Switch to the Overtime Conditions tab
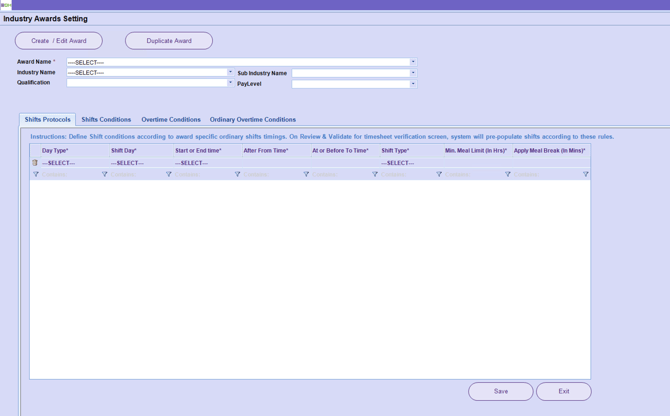670x416 pixels. [x=171, y=120]
